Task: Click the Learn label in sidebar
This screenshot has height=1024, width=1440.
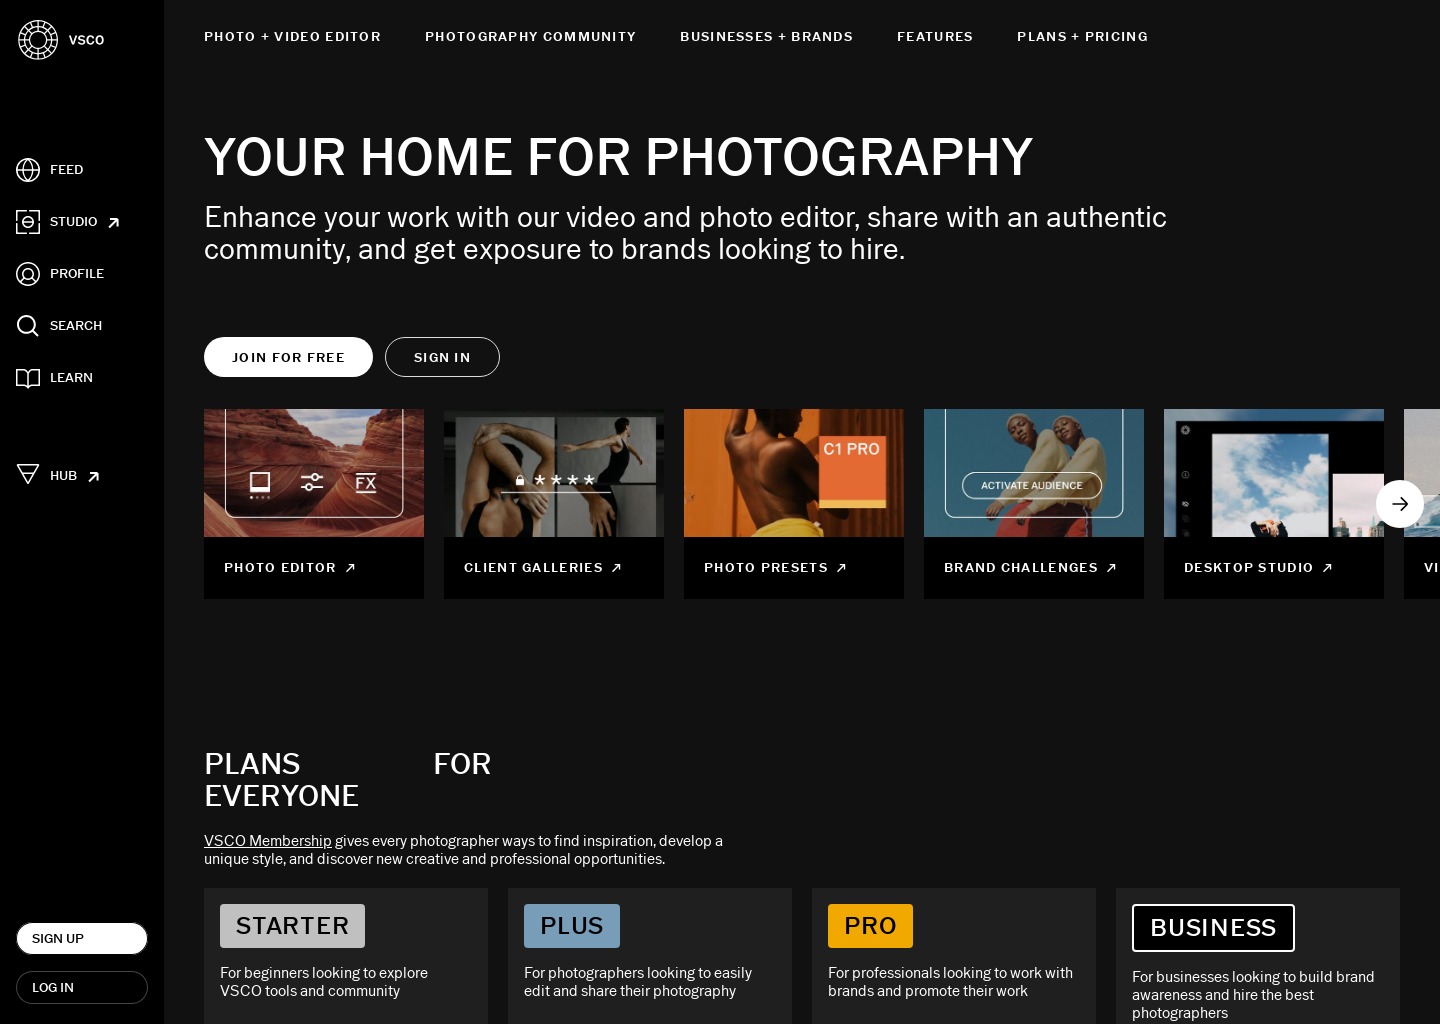Action: (x=71, y=378)
